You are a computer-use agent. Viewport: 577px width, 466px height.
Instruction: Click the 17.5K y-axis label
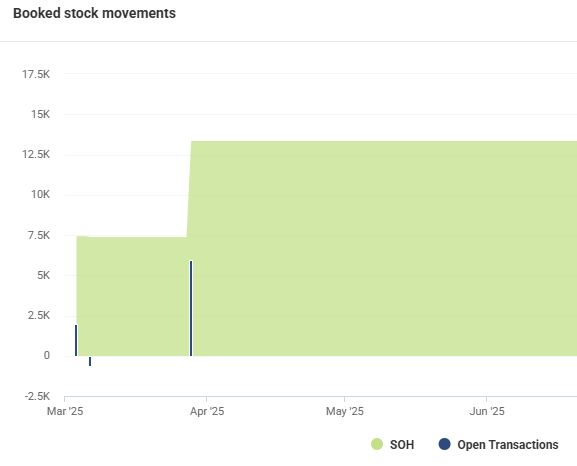click(36, 74)
